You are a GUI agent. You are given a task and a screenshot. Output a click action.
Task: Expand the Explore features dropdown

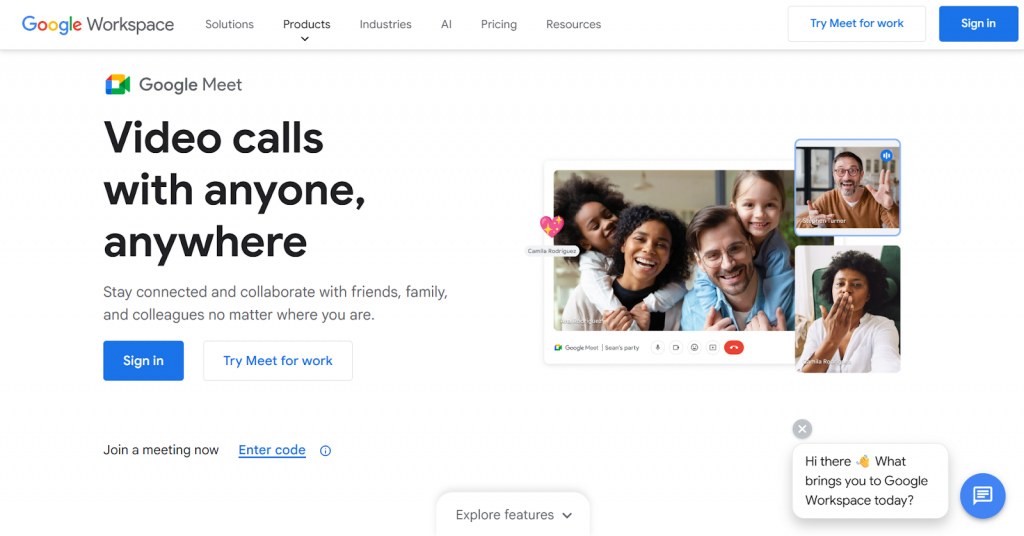(x=513, y=514)
